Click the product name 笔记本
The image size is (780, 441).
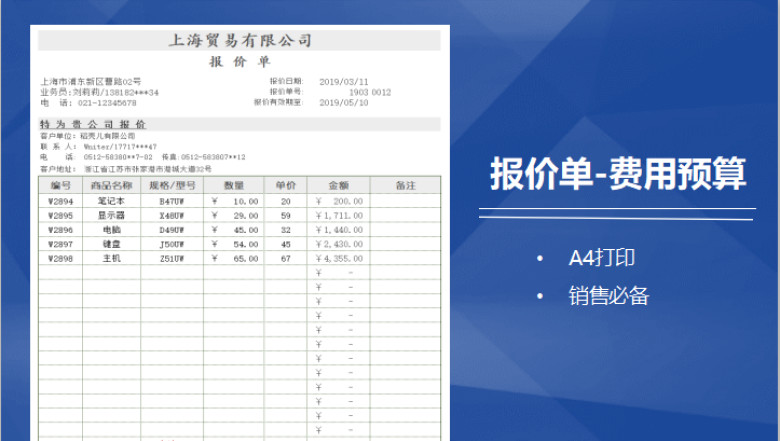click(111, 201)
